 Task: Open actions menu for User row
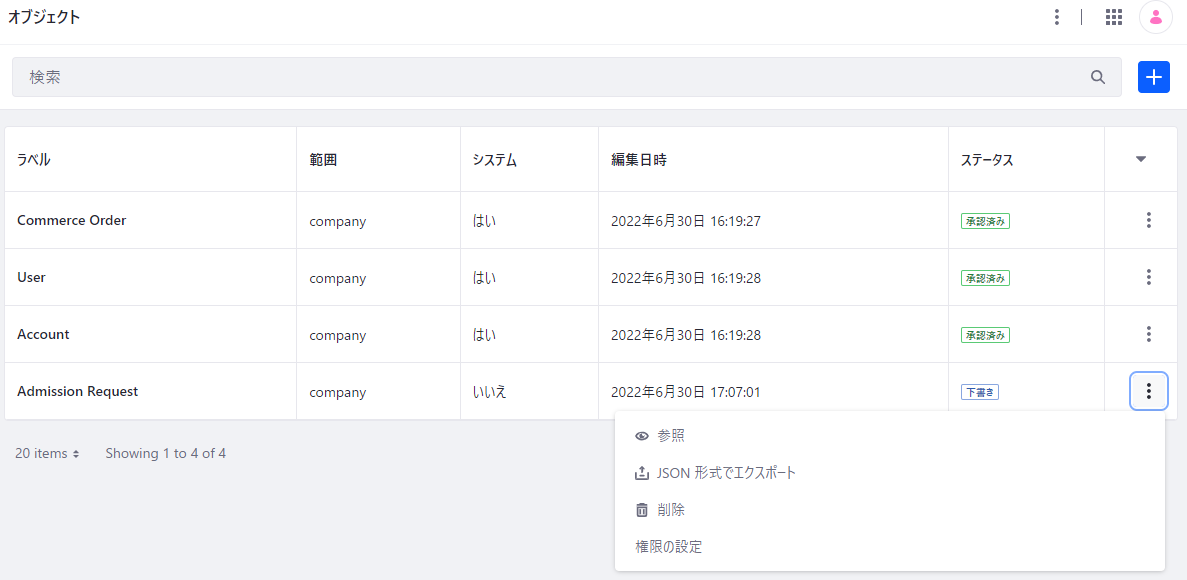1148,277
